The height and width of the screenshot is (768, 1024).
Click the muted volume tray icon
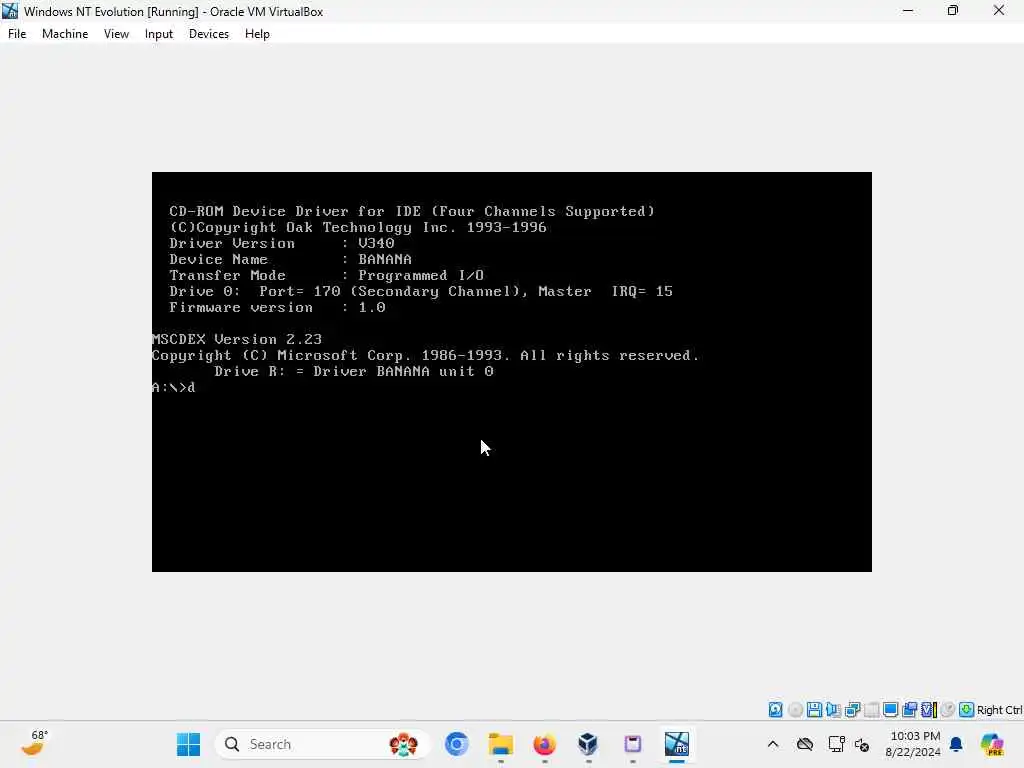[x=862, y=744]
